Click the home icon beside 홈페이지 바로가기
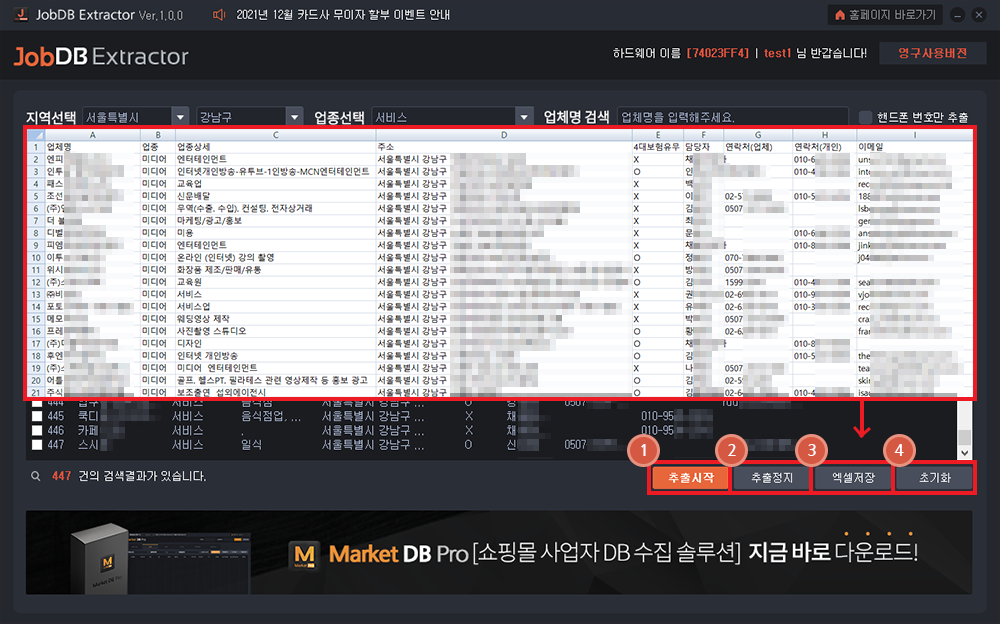Screen dimensions: 1000x624 (840, 15)
